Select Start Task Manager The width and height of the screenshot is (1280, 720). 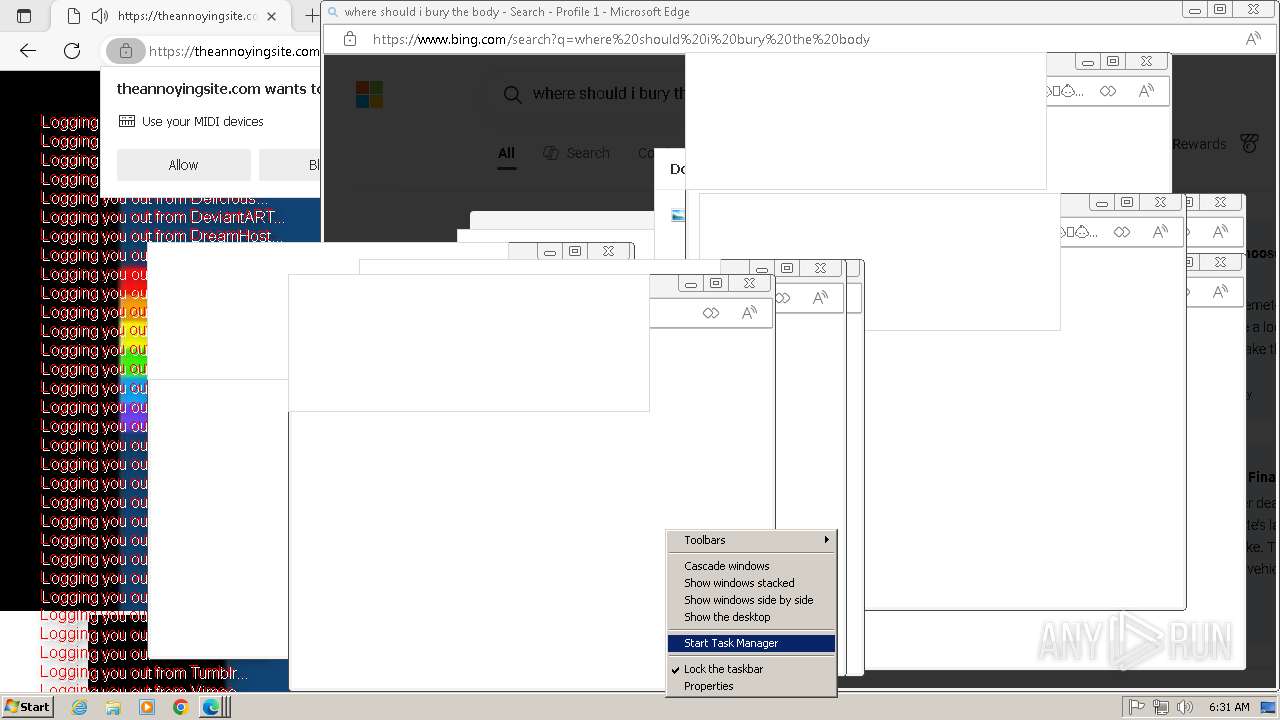(x=751, y=643)
